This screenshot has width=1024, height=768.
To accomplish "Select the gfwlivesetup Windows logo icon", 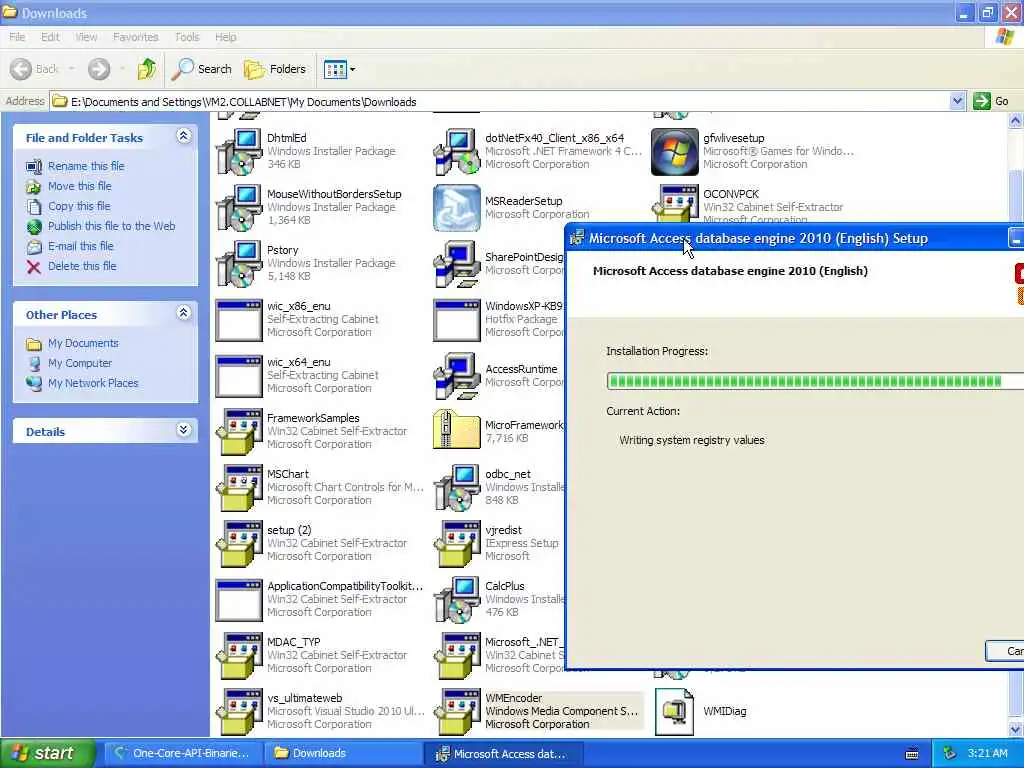I will click(675, 152).
